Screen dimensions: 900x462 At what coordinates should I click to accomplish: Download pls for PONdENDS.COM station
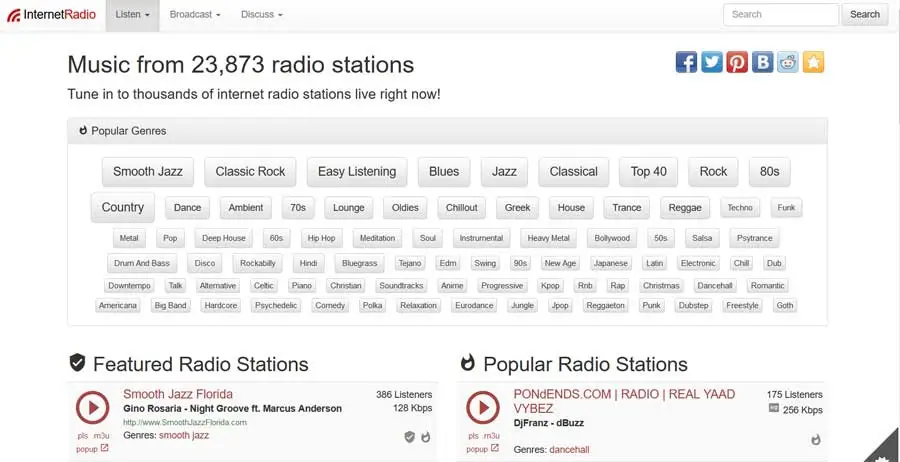pyautogui.click(x=472, y=436)
